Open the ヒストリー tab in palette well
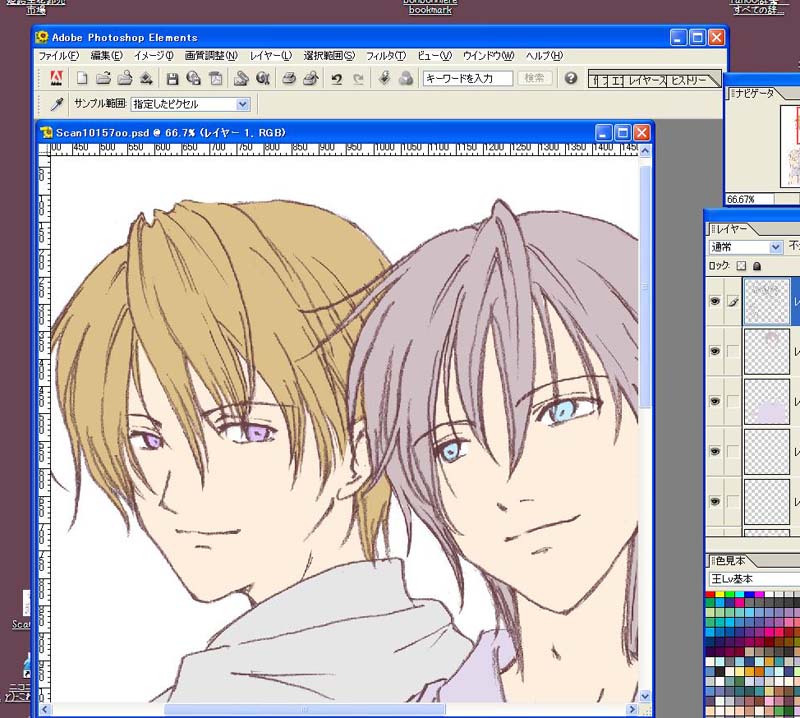Image resolution: width=800 pixels, height=718 pixels. coord(689,80)
